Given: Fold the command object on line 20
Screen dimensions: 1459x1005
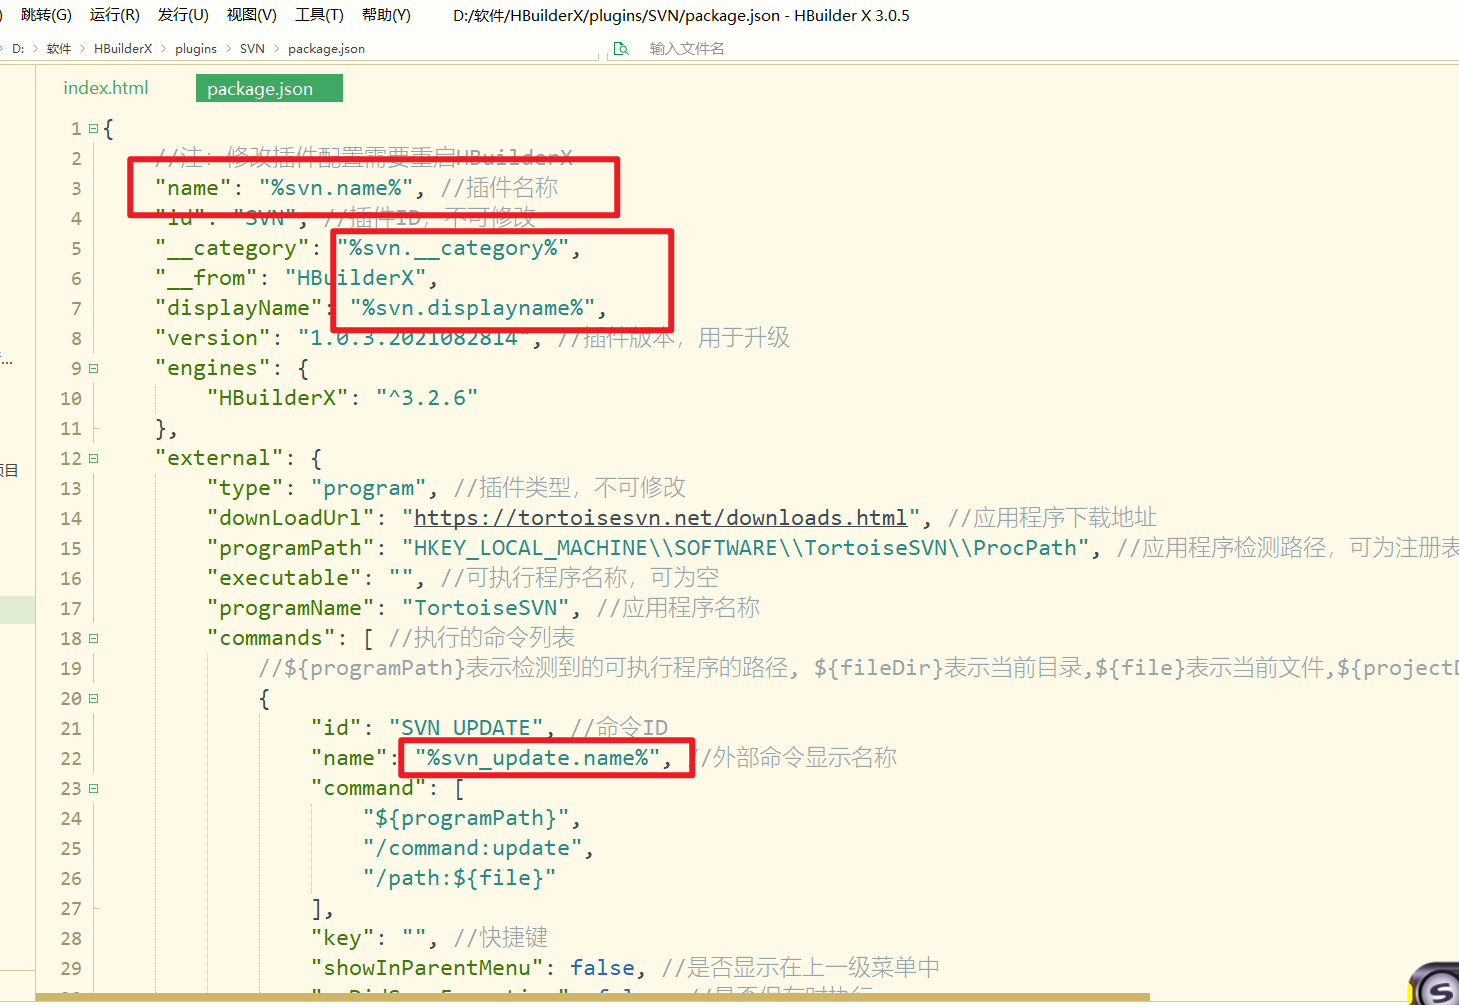Looking at the screenshot, I should click(x=93, y=699).
